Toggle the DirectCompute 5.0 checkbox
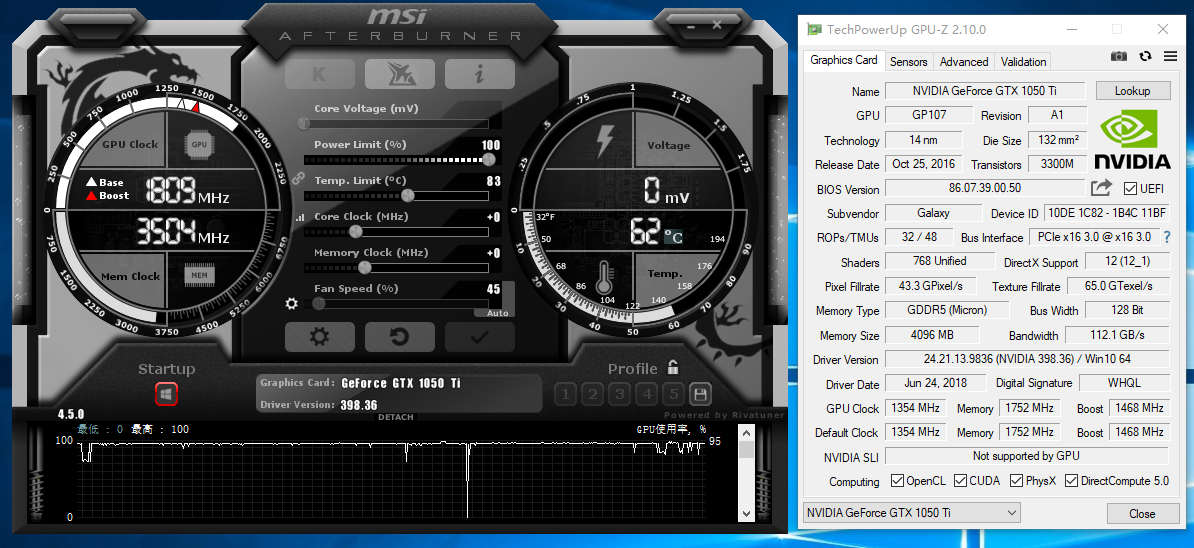 (x=1071, y=481)
